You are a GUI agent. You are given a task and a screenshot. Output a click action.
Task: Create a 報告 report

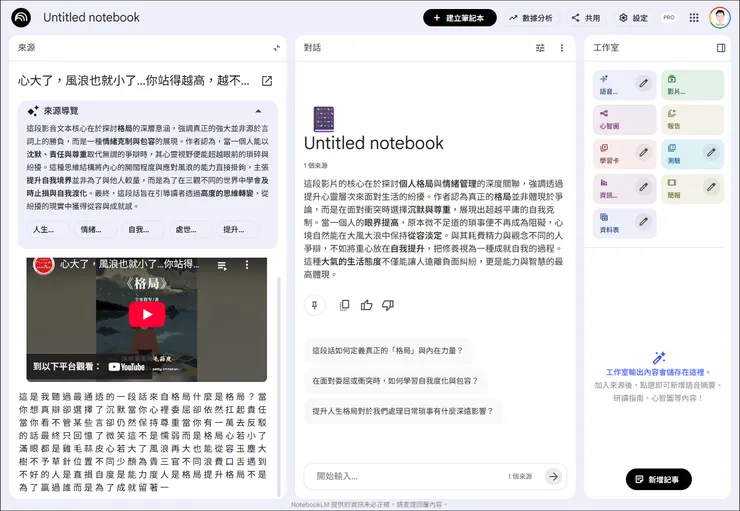pyautogui.click(x=692, y=119)
